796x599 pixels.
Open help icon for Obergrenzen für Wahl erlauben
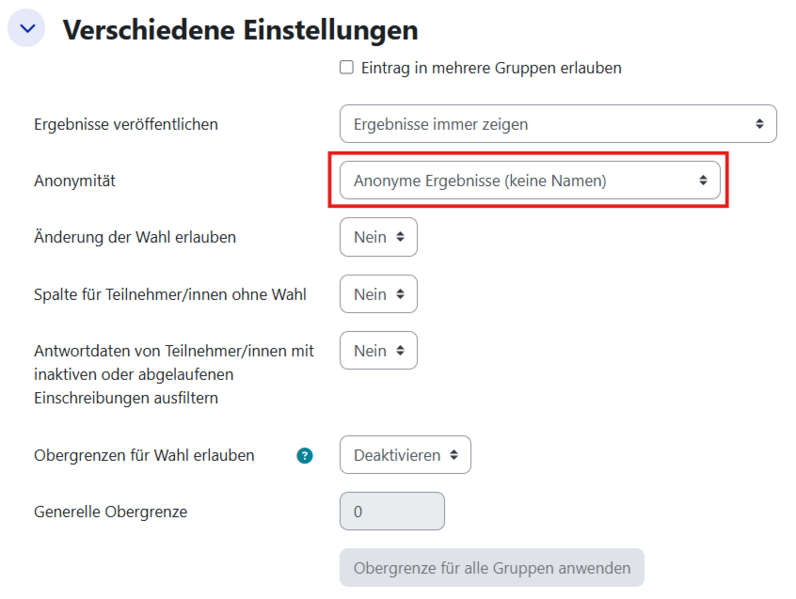305,455
